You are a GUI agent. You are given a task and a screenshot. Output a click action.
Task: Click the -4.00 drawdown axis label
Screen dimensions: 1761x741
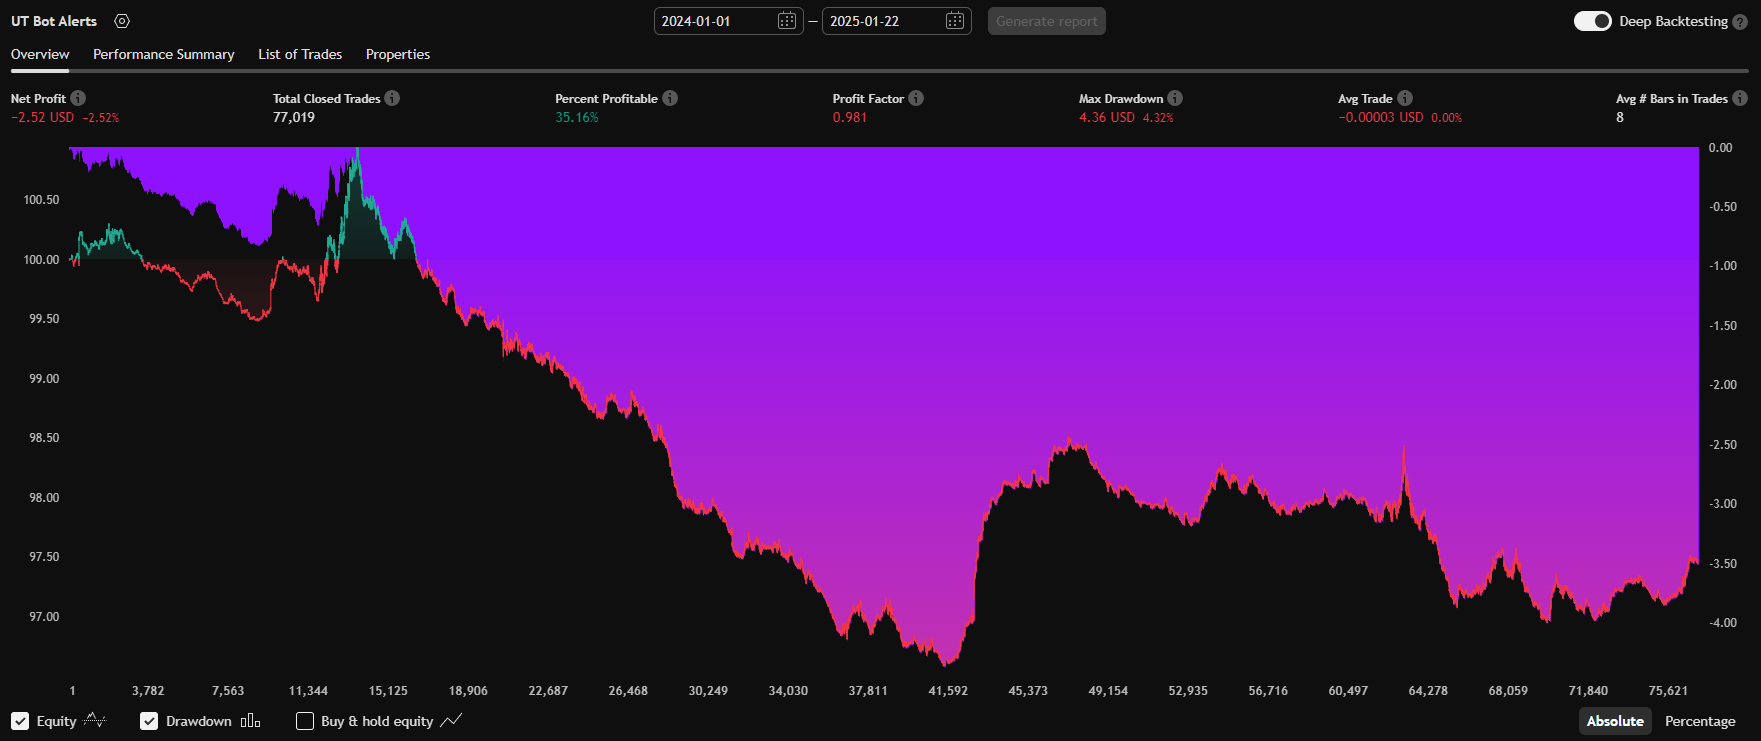coord(1723,622)
